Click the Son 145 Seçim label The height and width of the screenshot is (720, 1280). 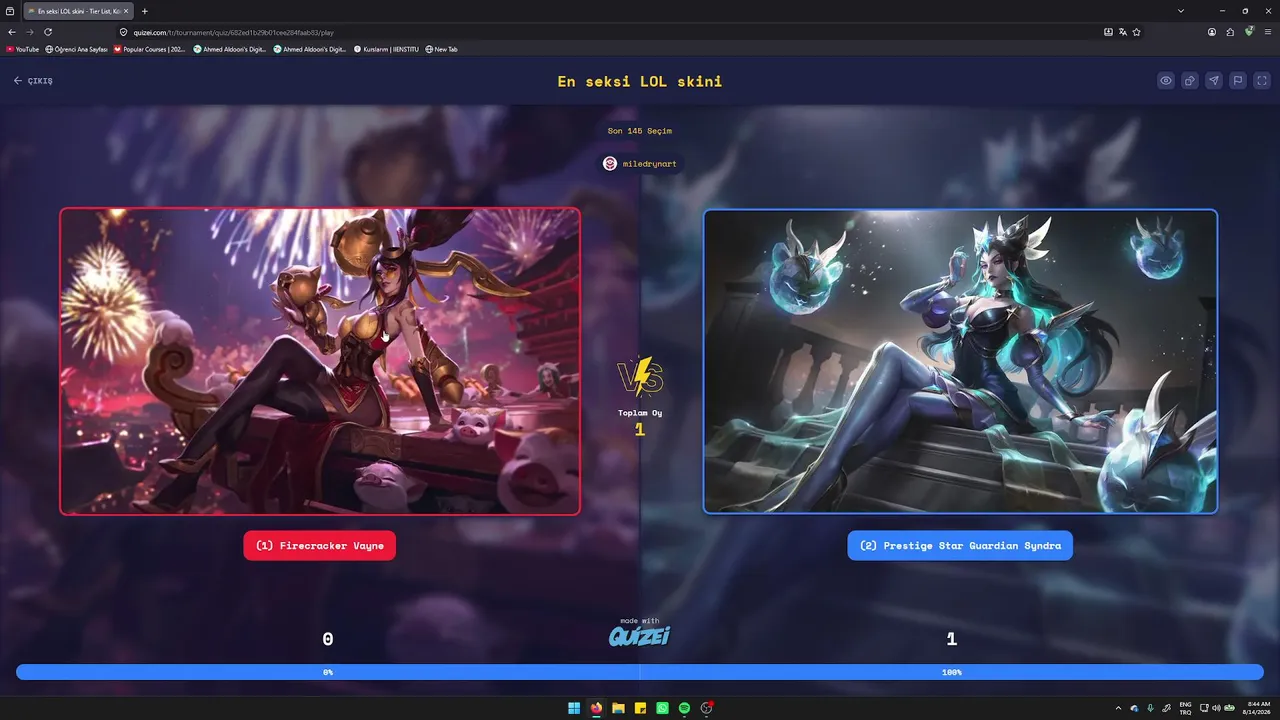point(640,131)
